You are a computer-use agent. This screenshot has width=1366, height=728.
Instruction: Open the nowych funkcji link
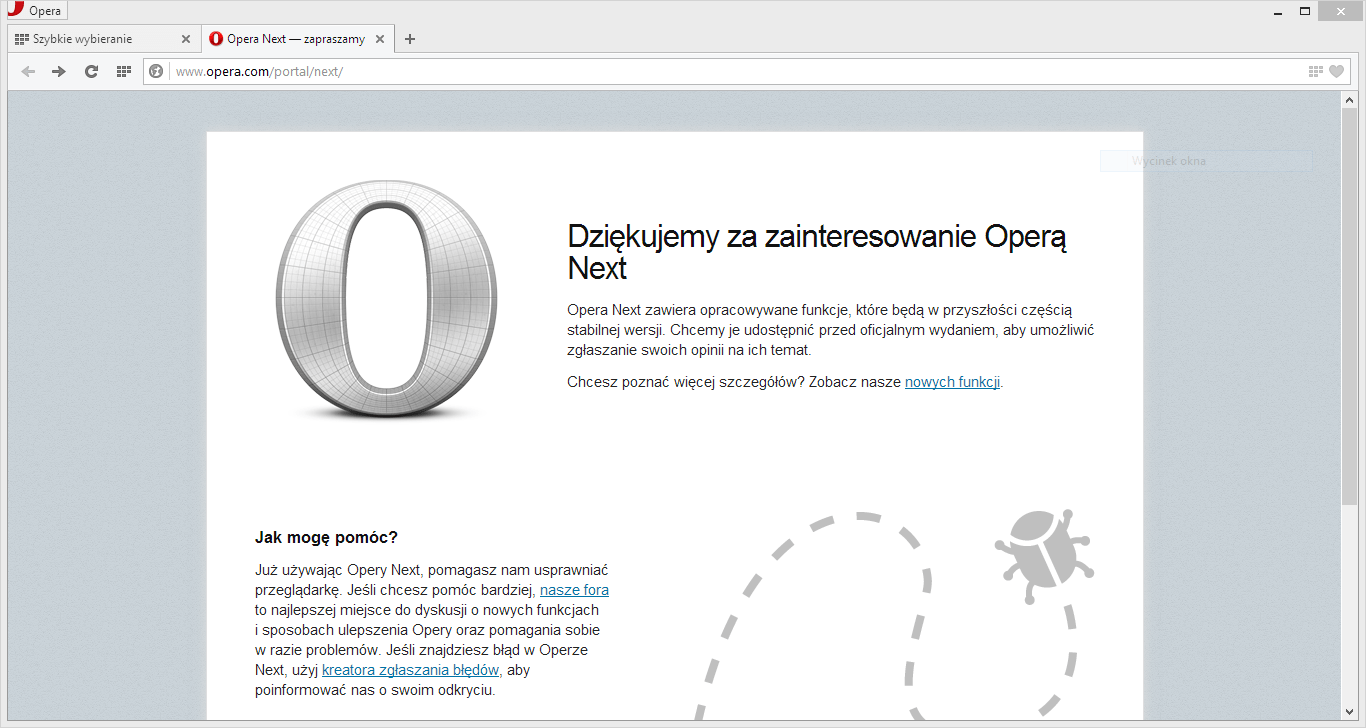(x=953, y=382)
